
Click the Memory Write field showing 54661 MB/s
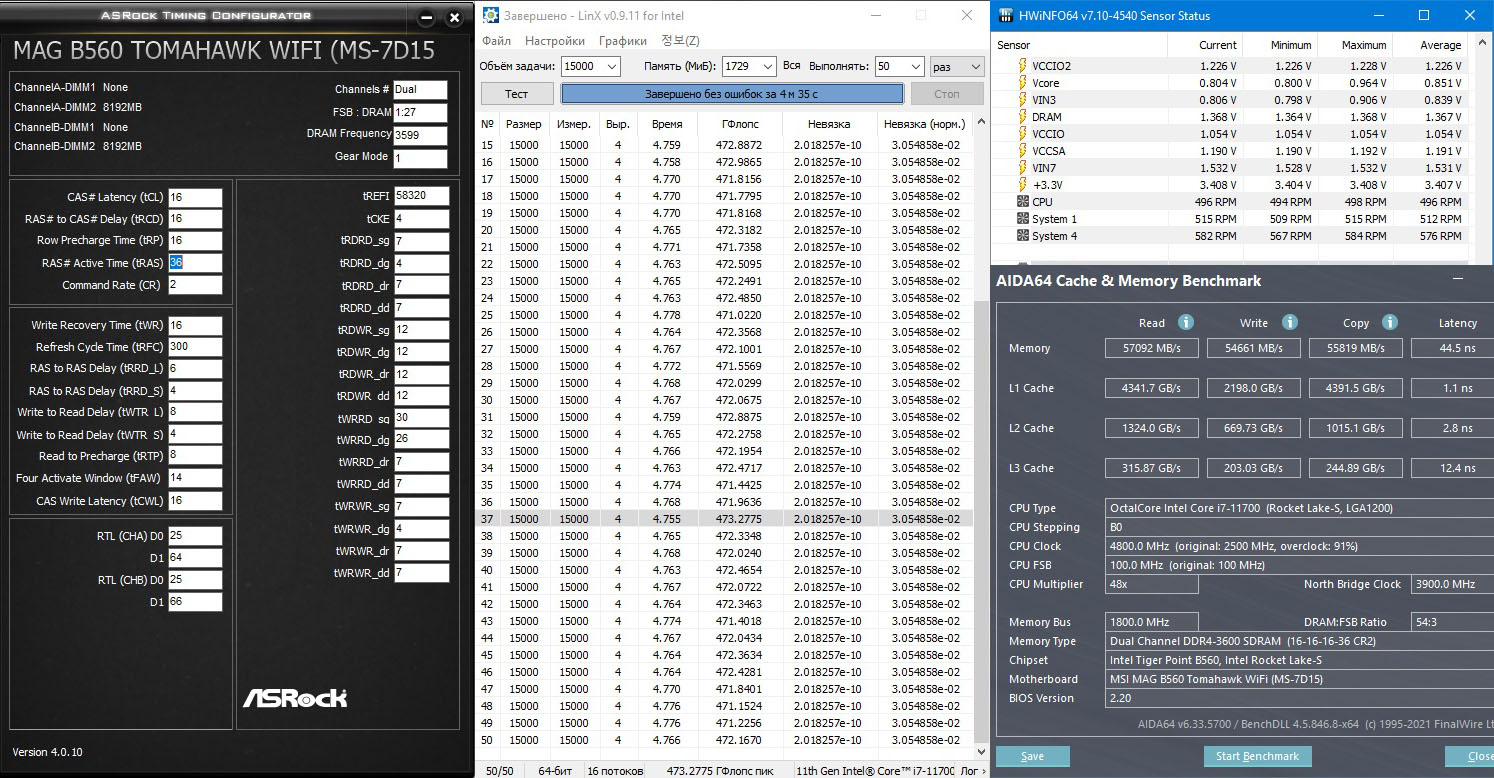pyautogui.click(x=1255, y=348)
